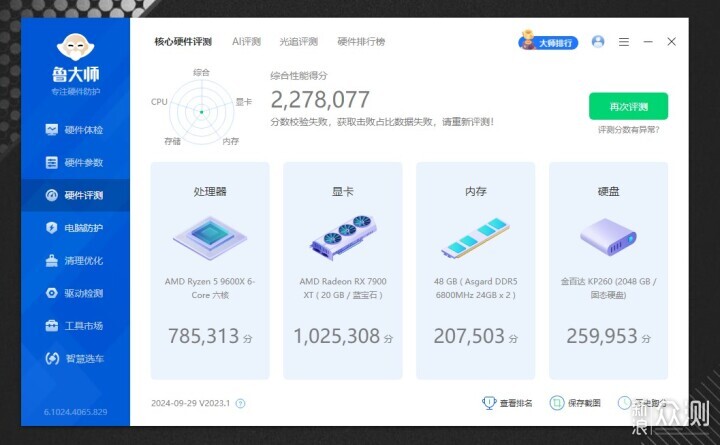
Task: Click the CPU score 785,313
Action: 203,336
